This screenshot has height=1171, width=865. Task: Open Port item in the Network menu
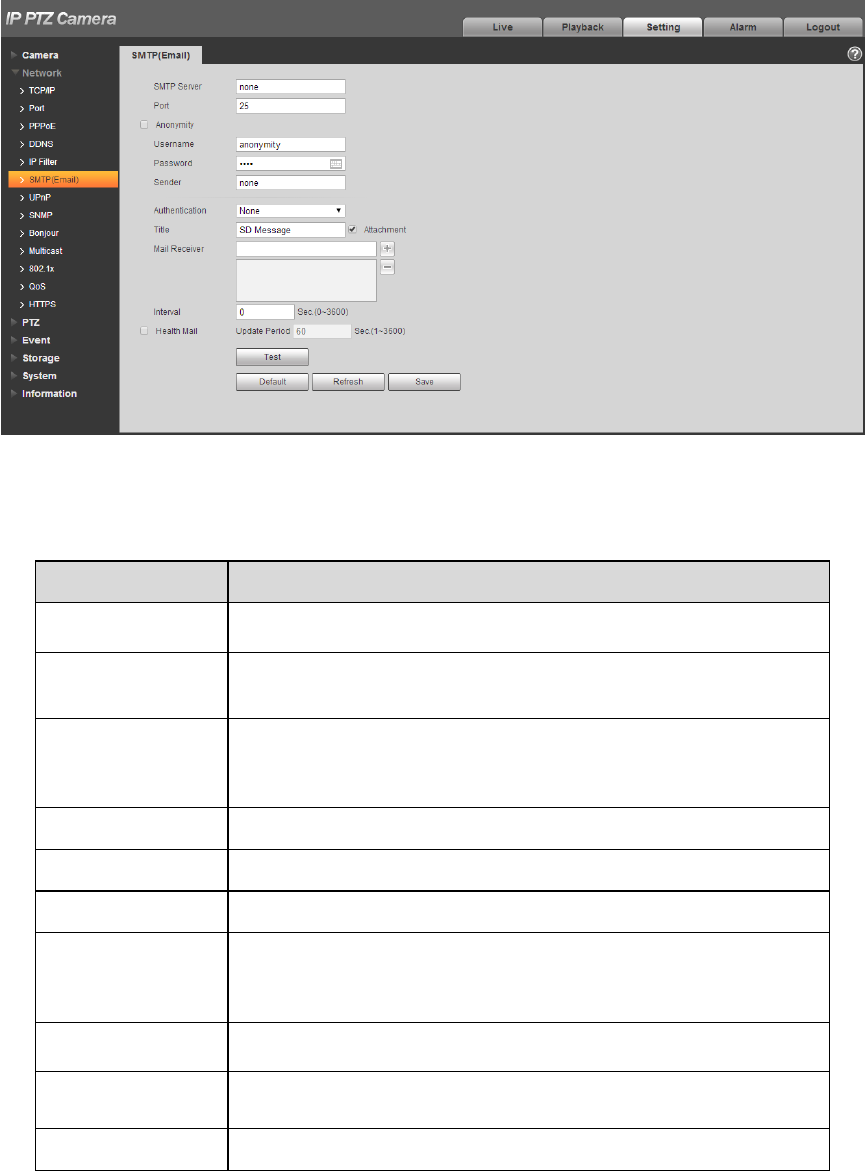coord(36,108)
